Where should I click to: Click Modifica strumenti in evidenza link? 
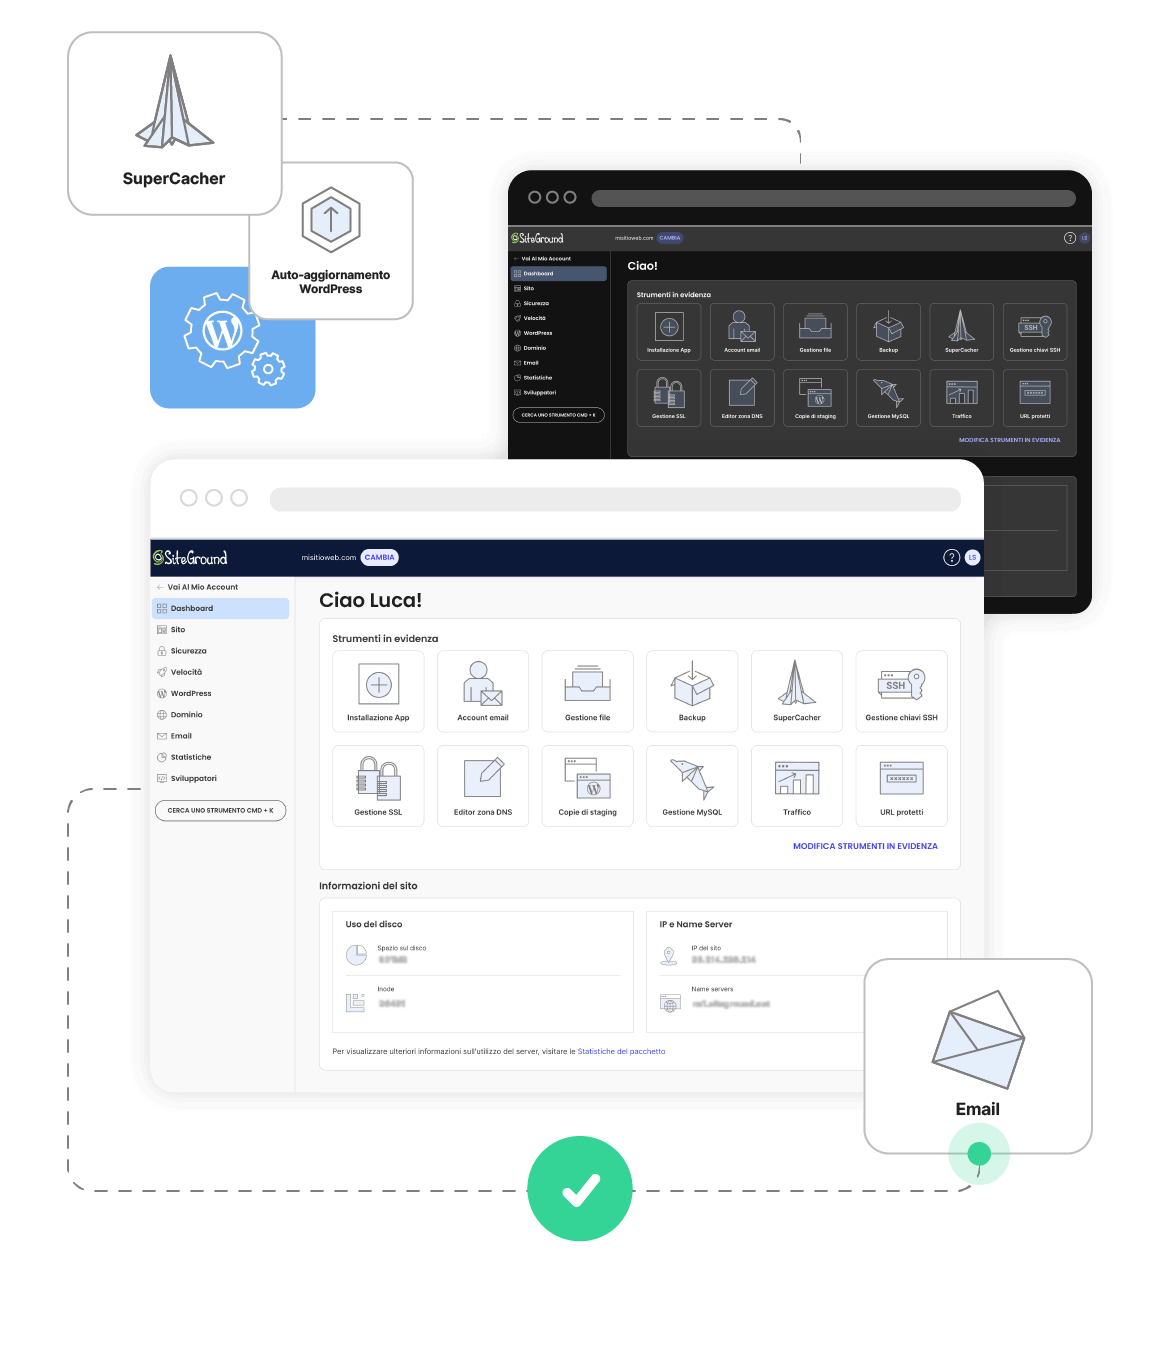pyautogui.click(x=865, y=846)
